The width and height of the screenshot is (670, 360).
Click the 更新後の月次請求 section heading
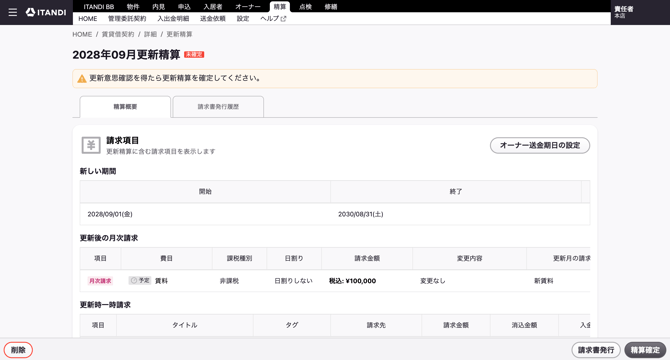tap(109, 238)
